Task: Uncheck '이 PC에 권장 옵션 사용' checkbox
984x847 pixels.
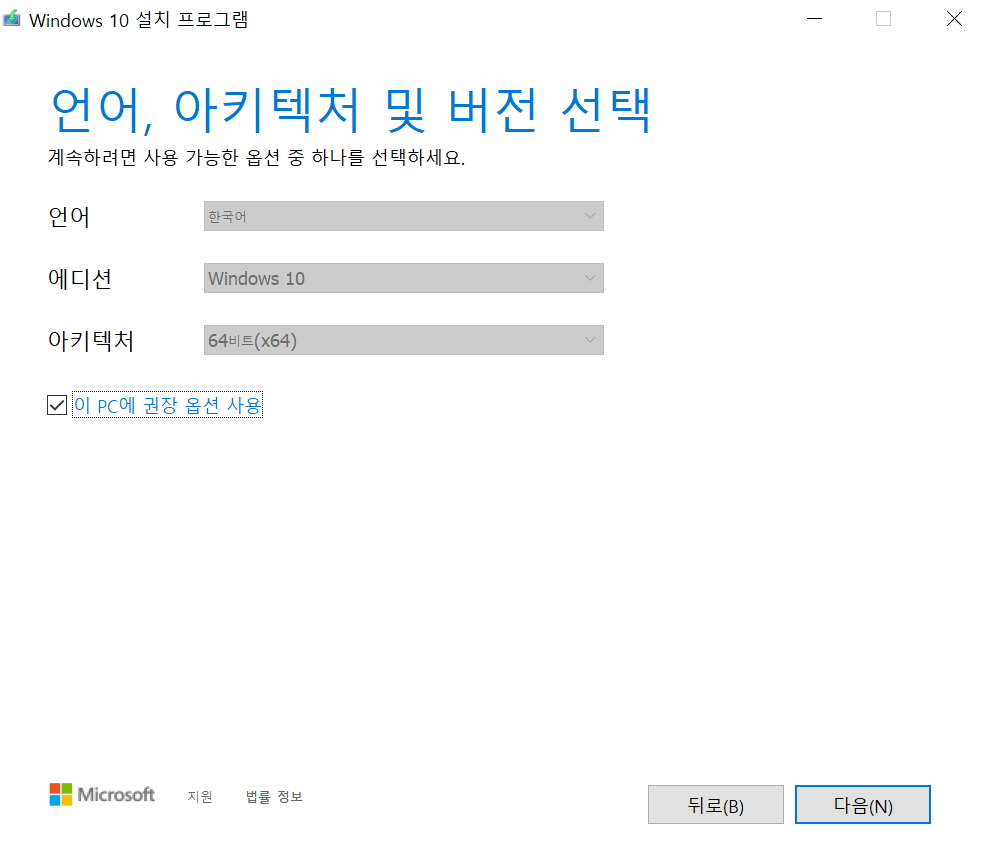Action: 57,405
